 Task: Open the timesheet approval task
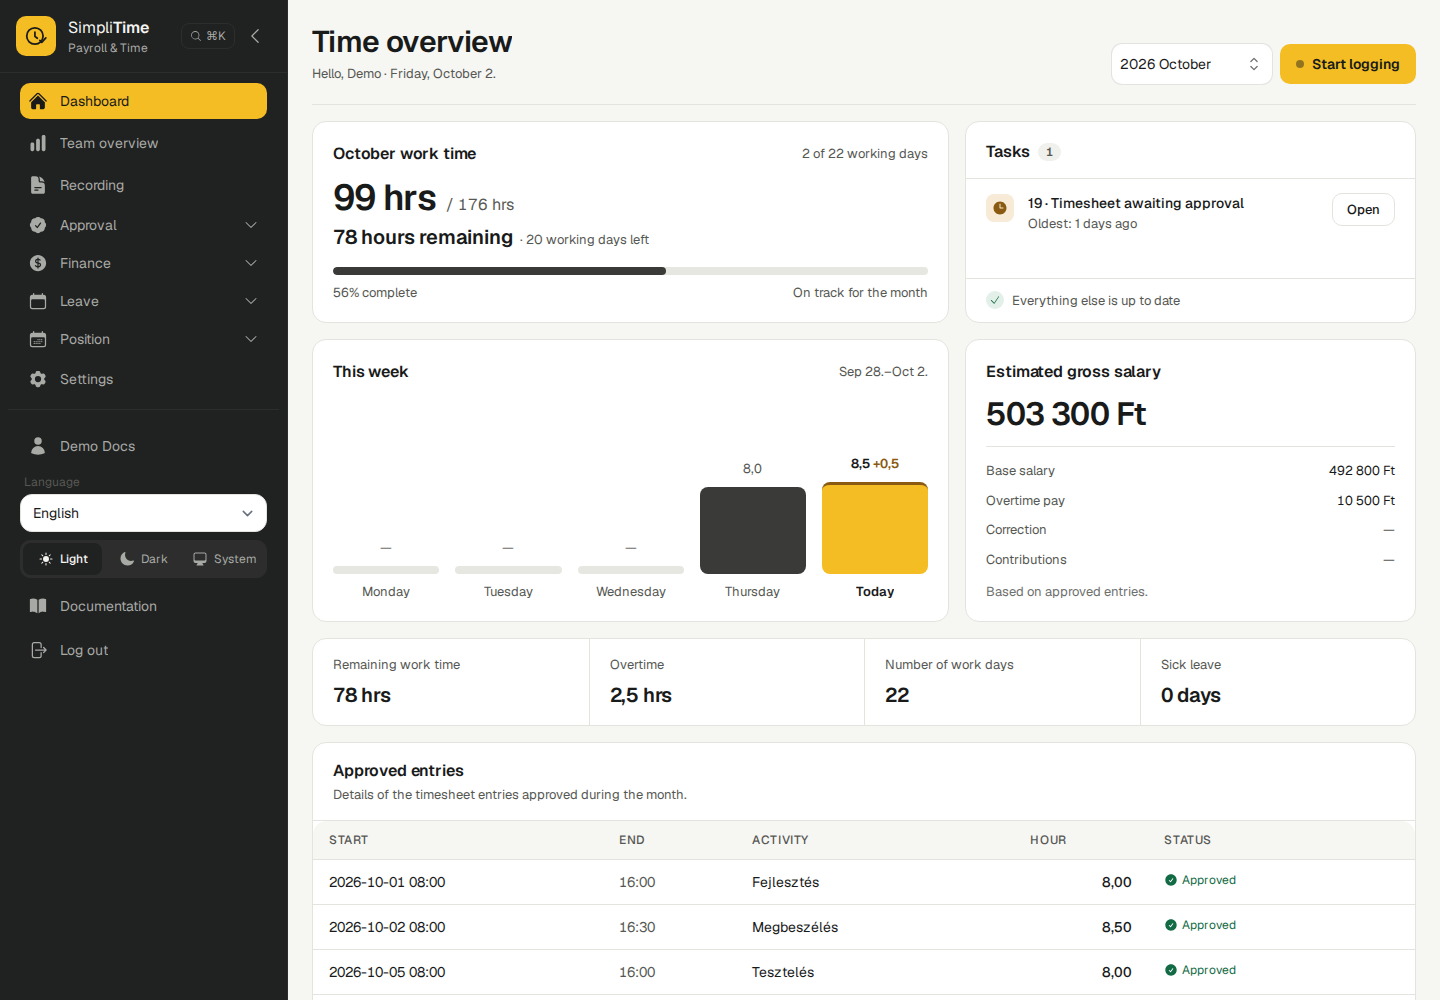[1363, 209]
